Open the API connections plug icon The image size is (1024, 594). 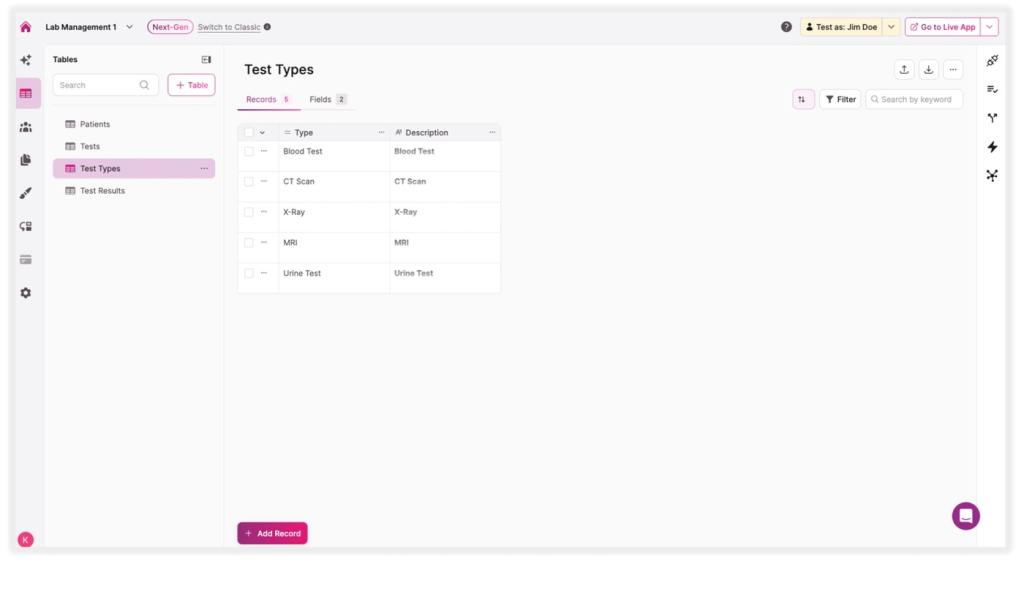click(x=26, y=226)
